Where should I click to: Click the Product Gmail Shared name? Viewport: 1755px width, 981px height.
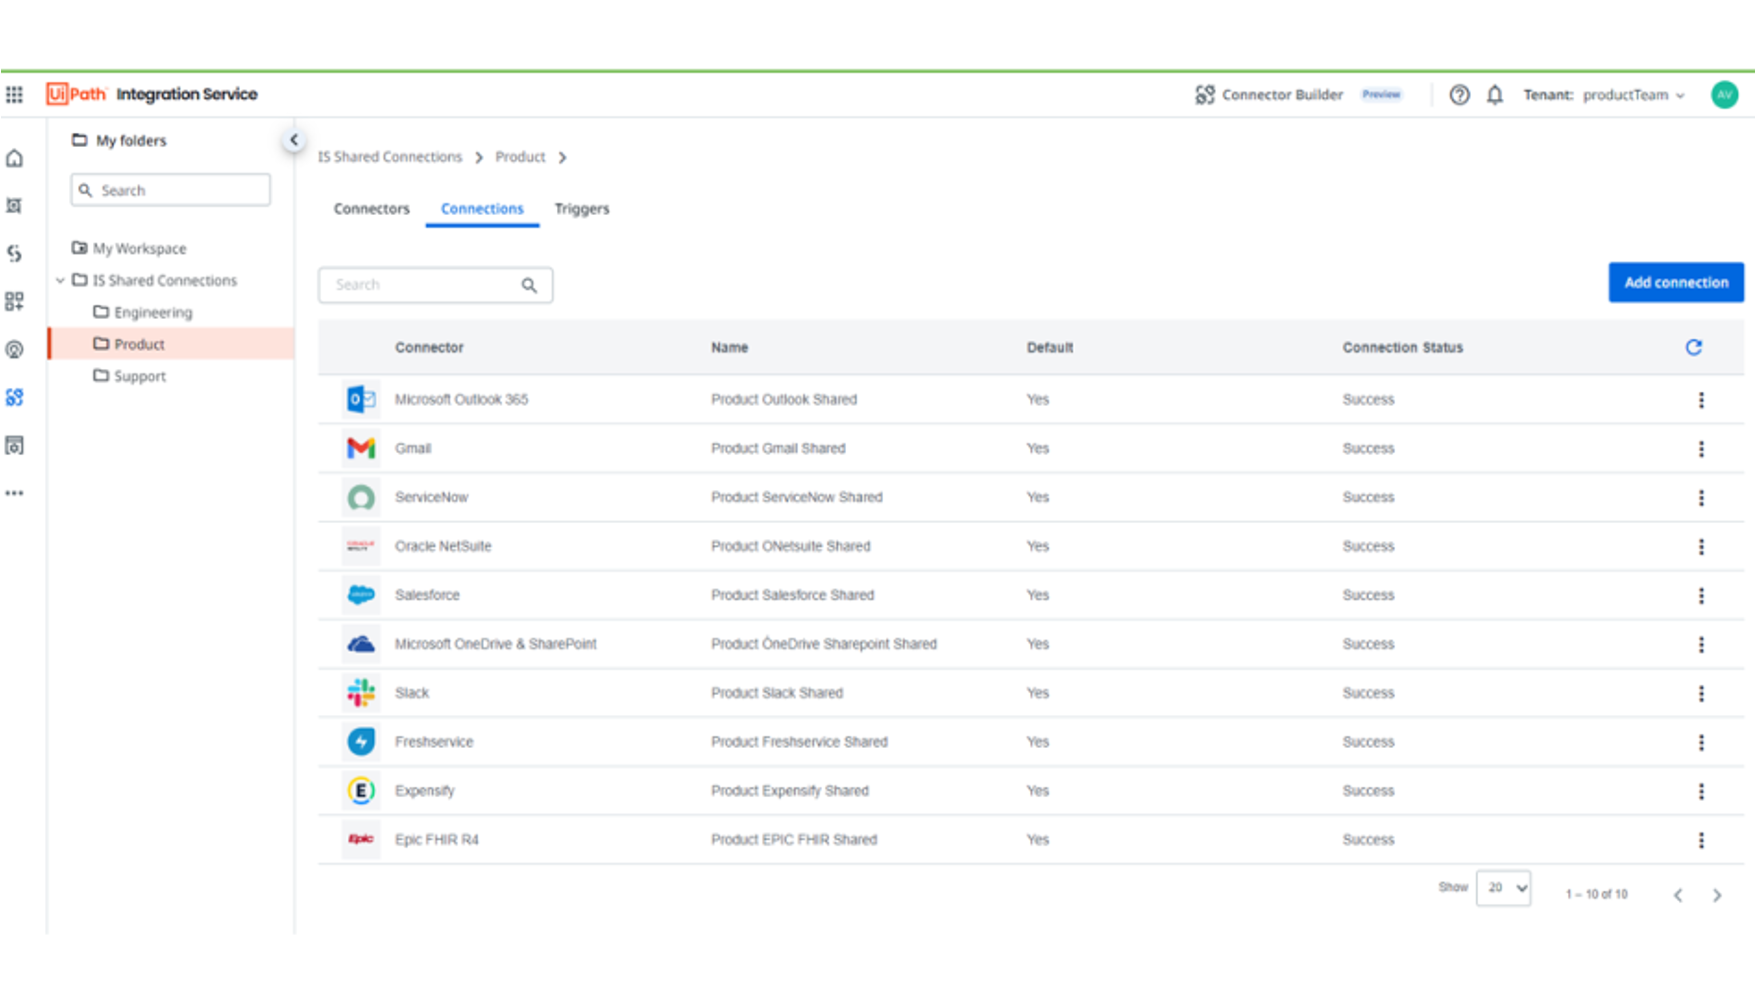click(778, 448)
